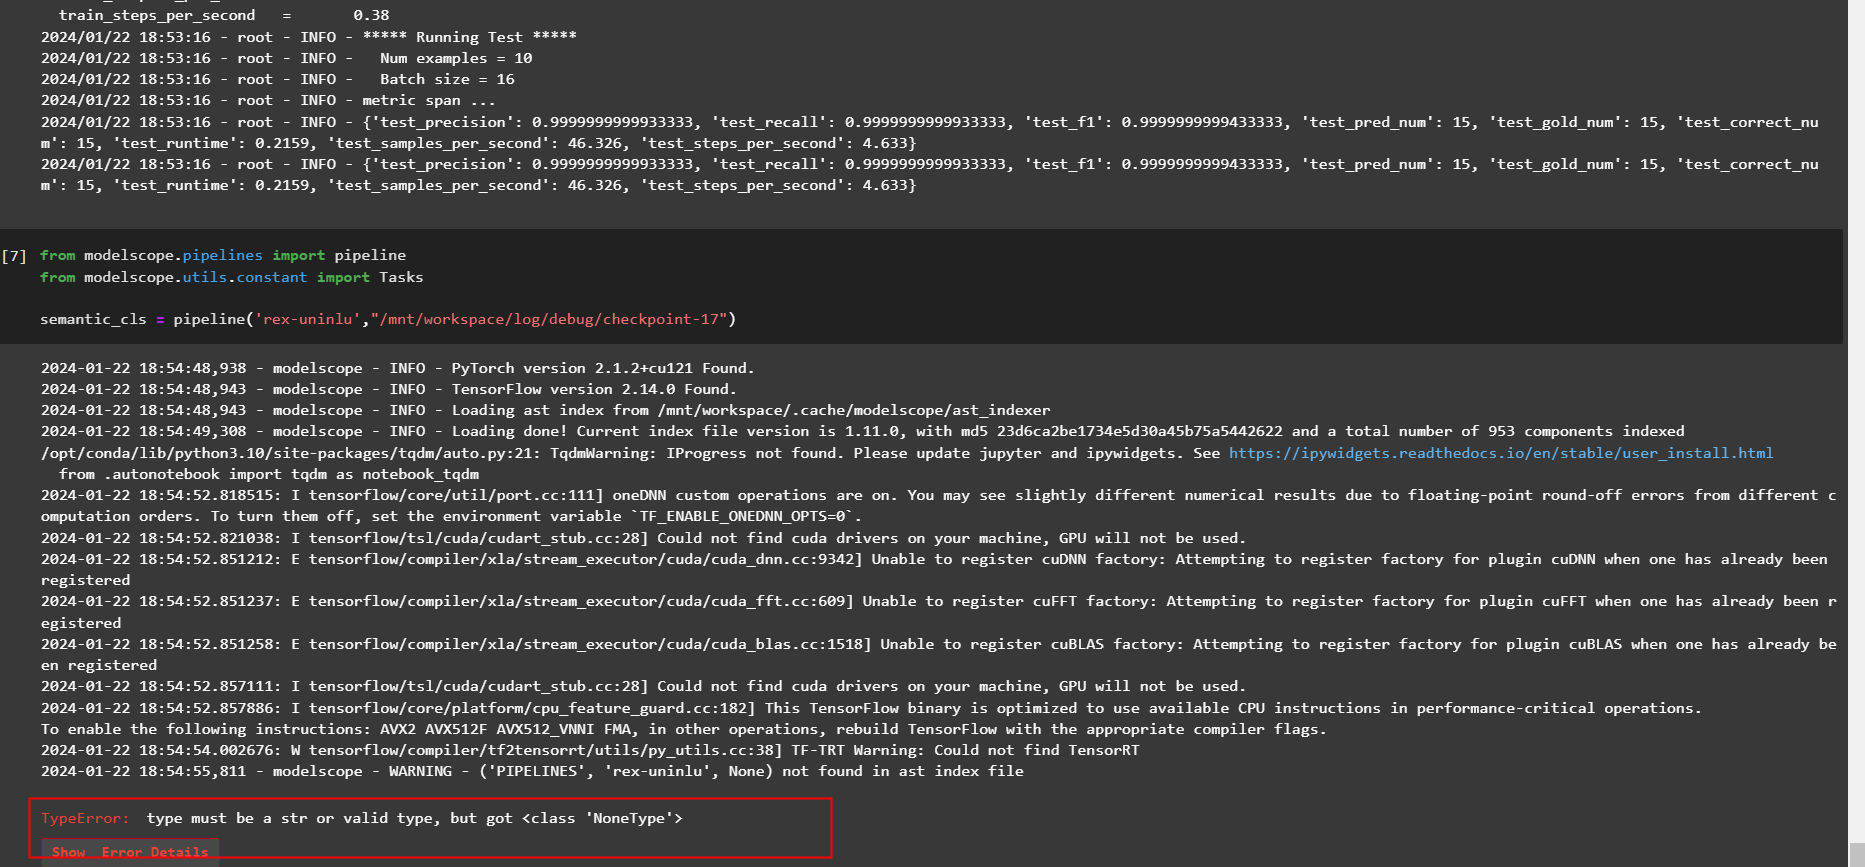Click the '***** Running Test *****' log line

309,37
